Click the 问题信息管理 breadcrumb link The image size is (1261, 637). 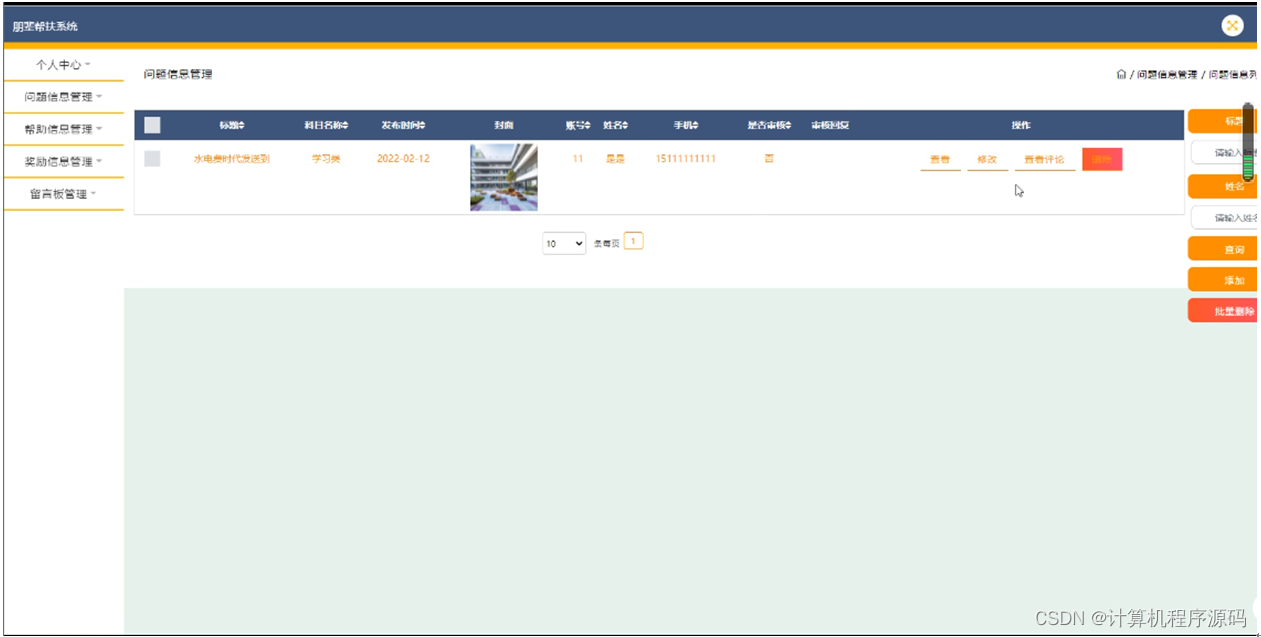point(1166,75)
